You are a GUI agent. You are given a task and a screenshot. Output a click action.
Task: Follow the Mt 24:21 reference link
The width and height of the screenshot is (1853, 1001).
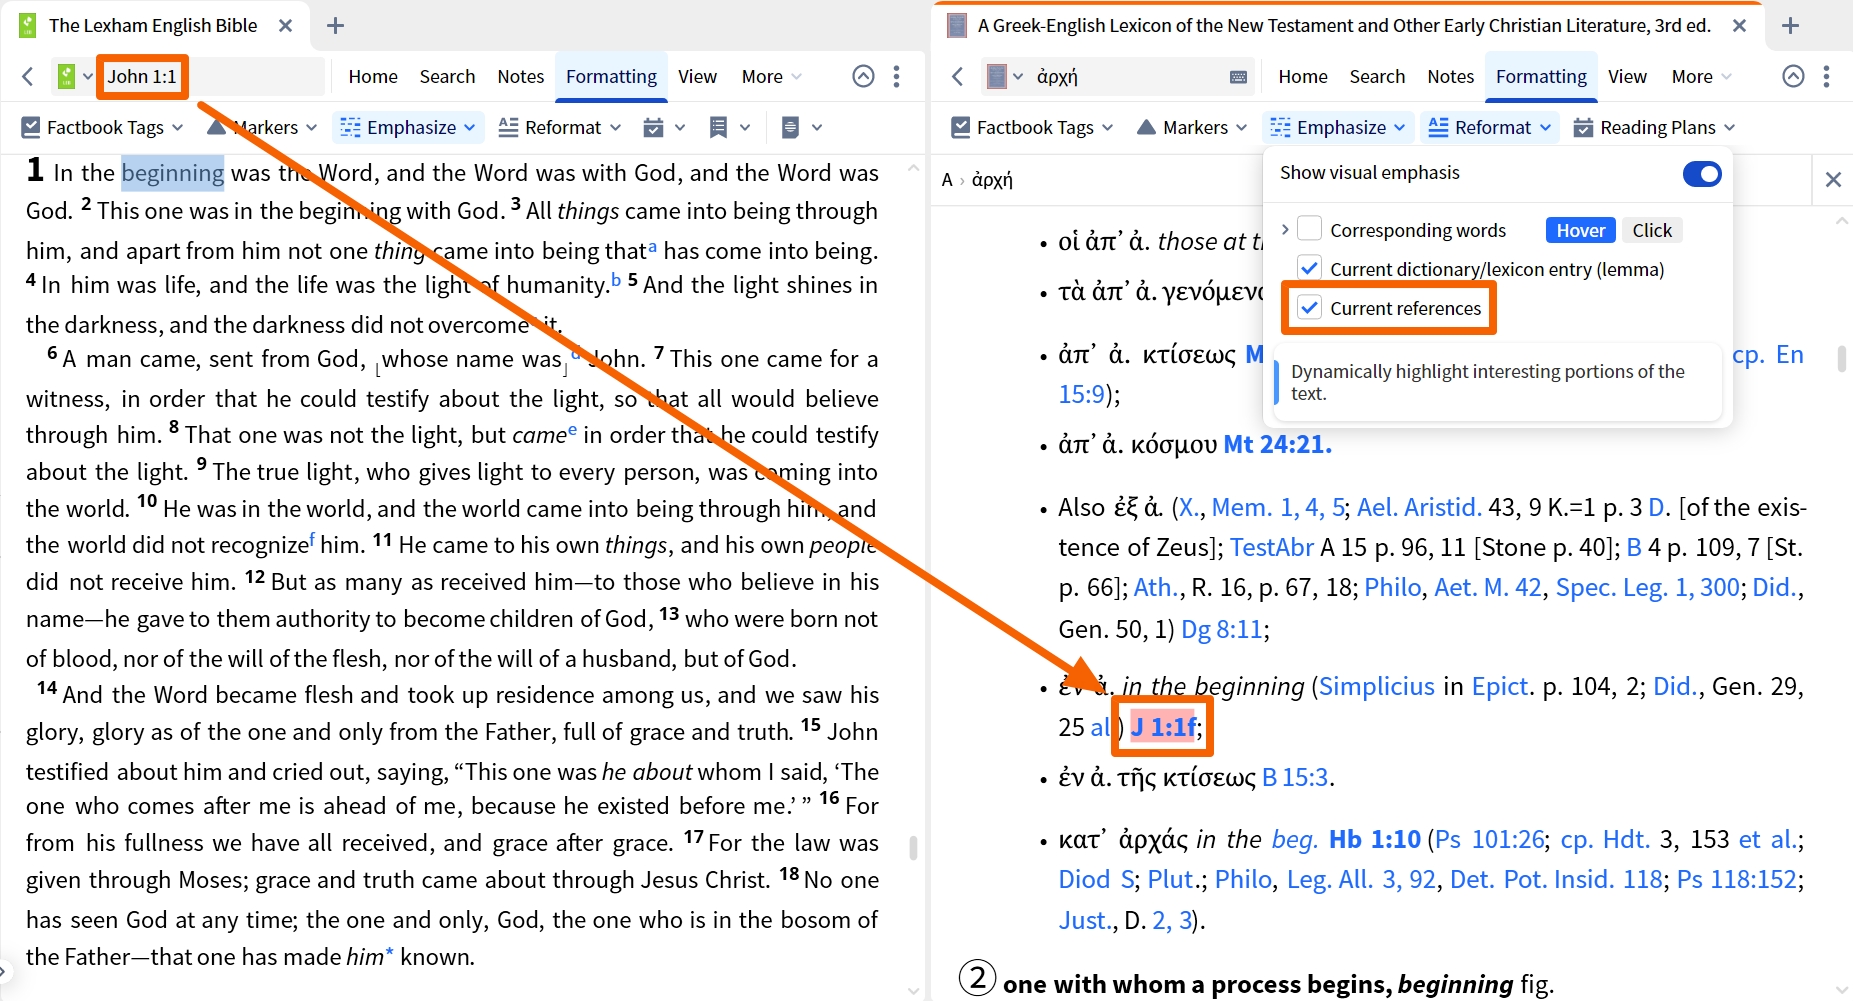(x=1278, y=445)
